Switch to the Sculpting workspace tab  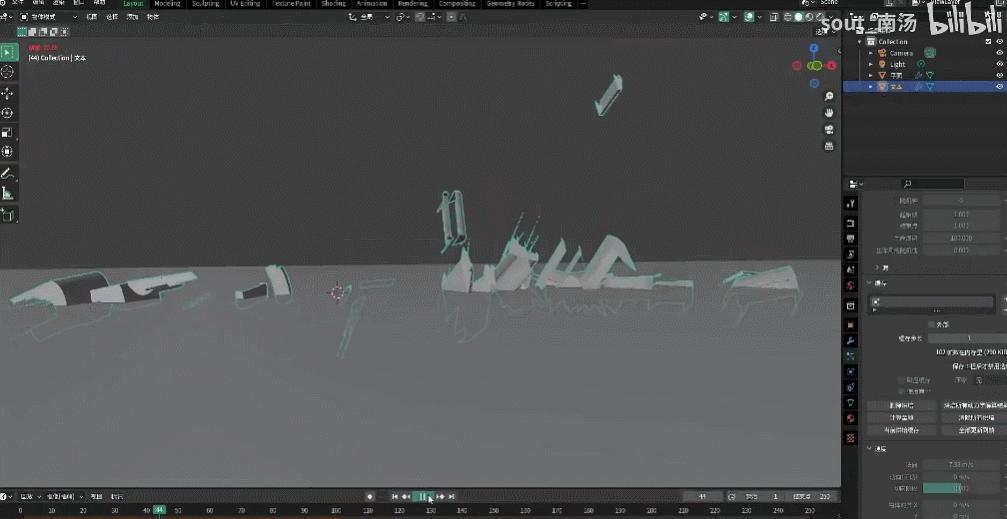[x=205, y=4]
